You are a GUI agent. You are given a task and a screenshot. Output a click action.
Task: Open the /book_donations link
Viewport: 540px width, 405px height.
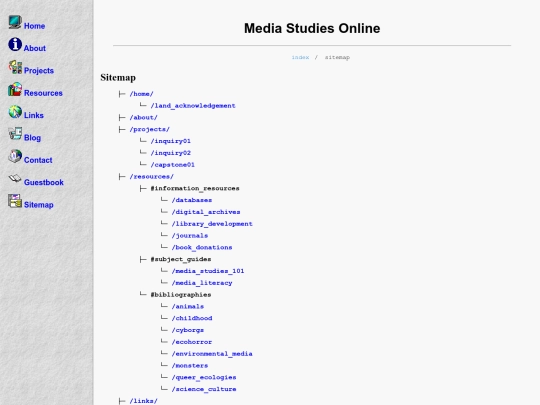pos(202,247)
